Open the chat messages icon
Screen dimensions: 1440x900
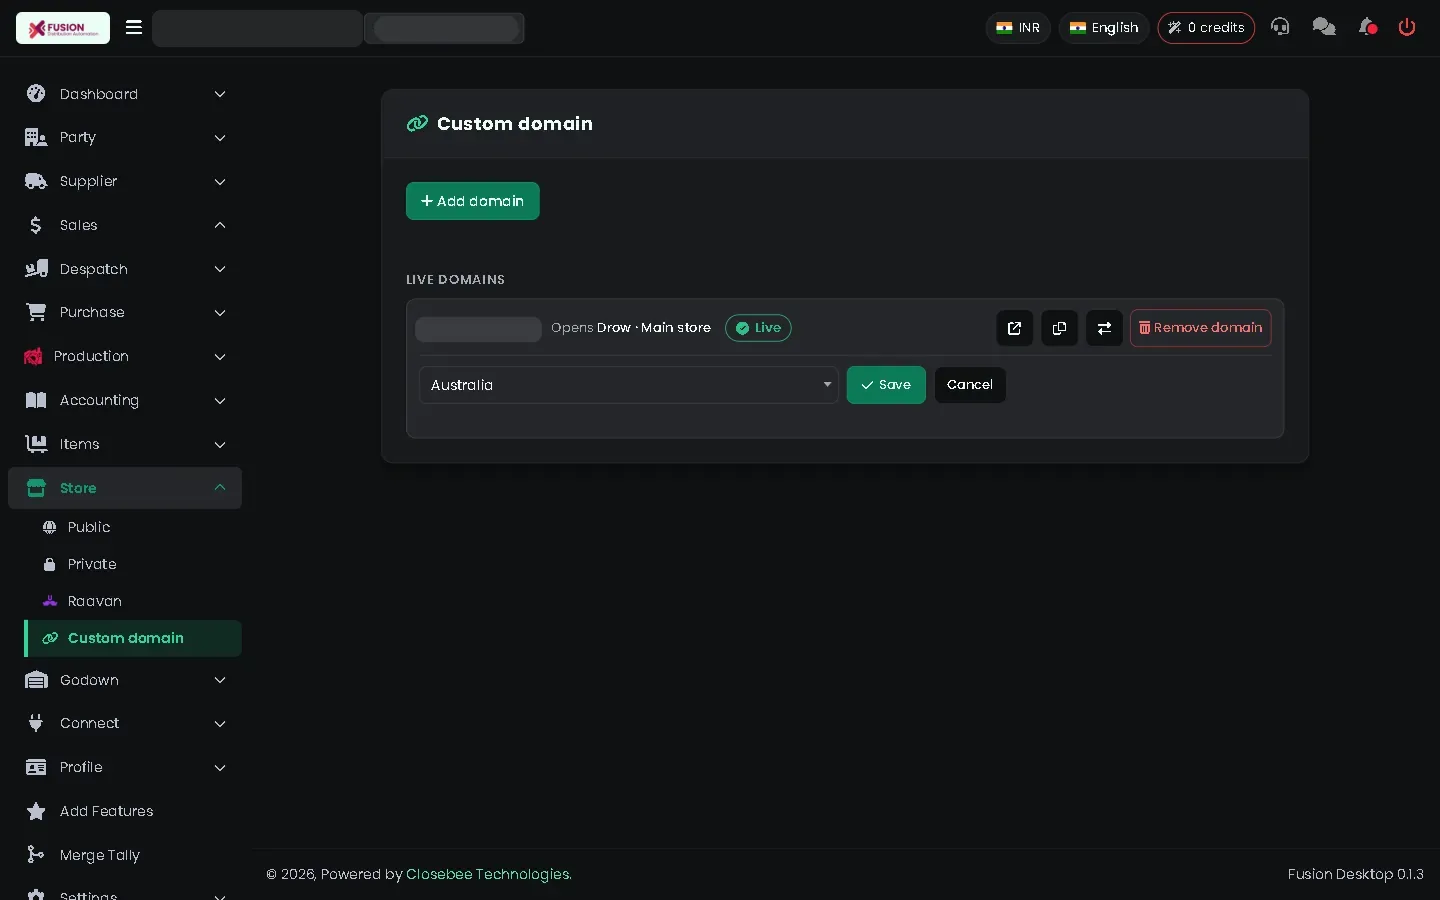click(x=1324, y=27)
